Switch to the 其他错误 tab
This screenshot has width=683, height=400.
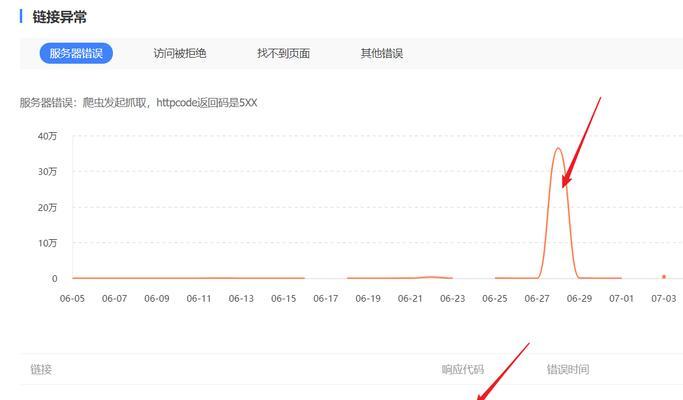point(382,53)
